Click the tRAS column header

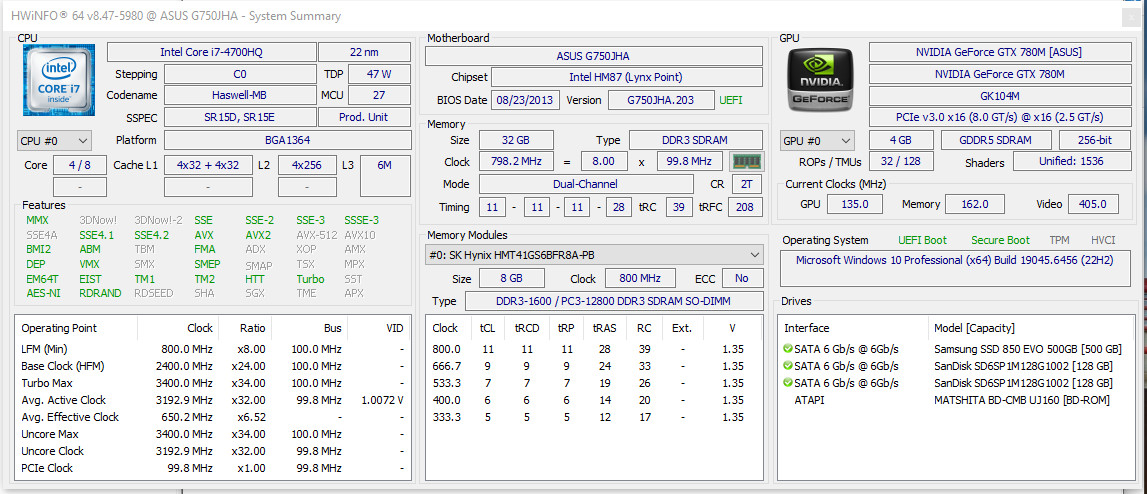click(x=604, y=328)
